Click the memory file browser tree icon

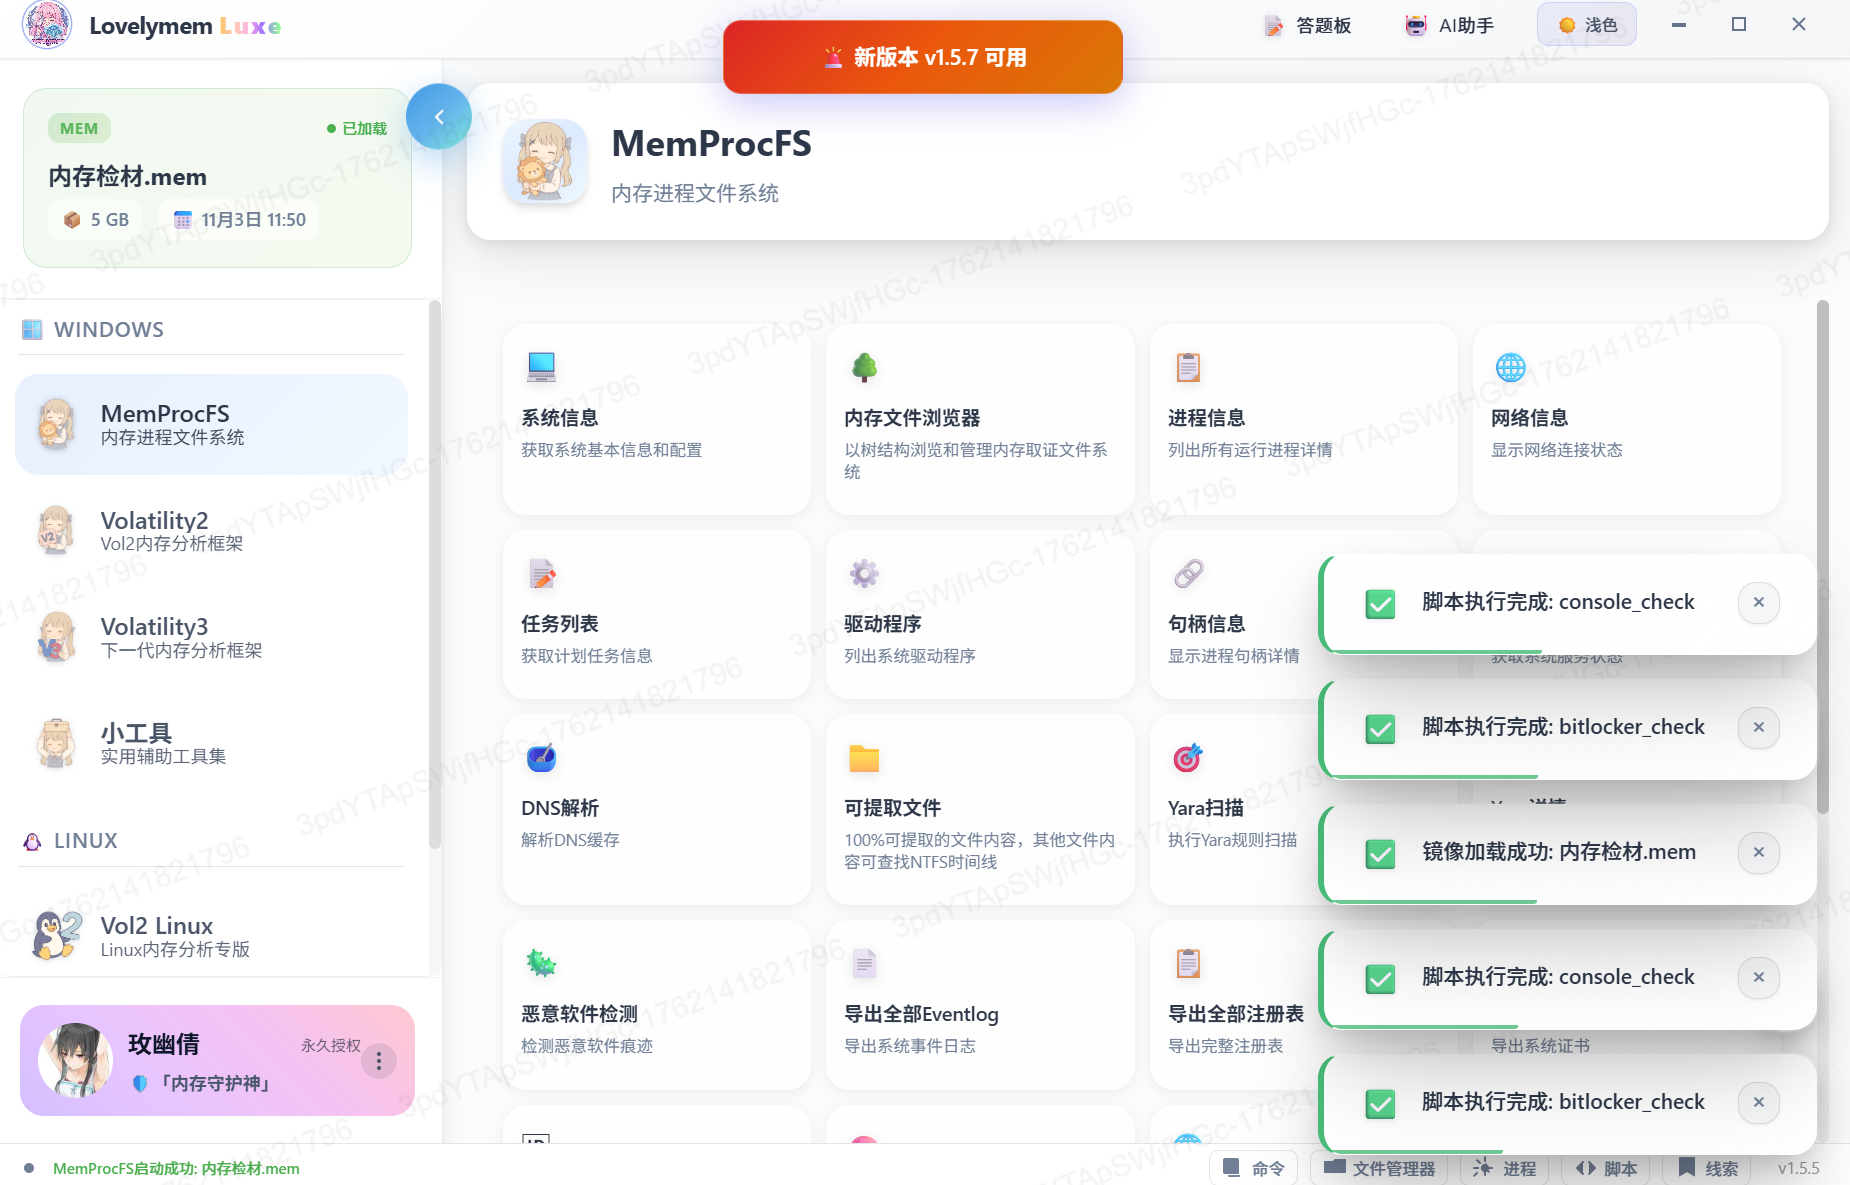click(864, 367)
